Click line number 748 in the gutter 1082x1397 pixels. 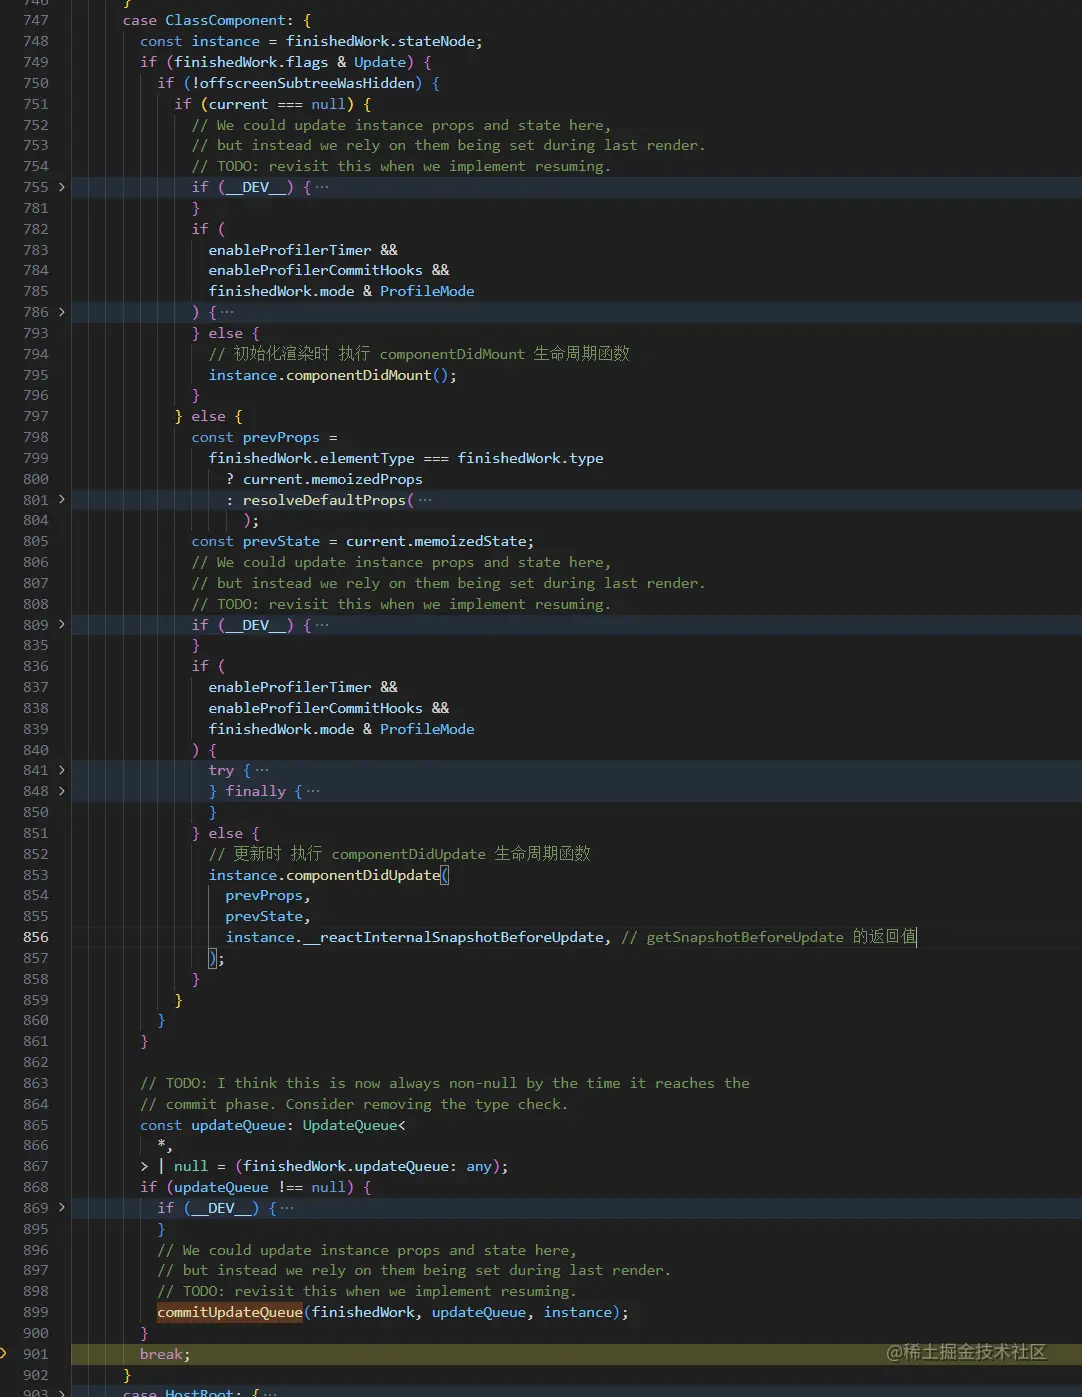pos(36,41)
